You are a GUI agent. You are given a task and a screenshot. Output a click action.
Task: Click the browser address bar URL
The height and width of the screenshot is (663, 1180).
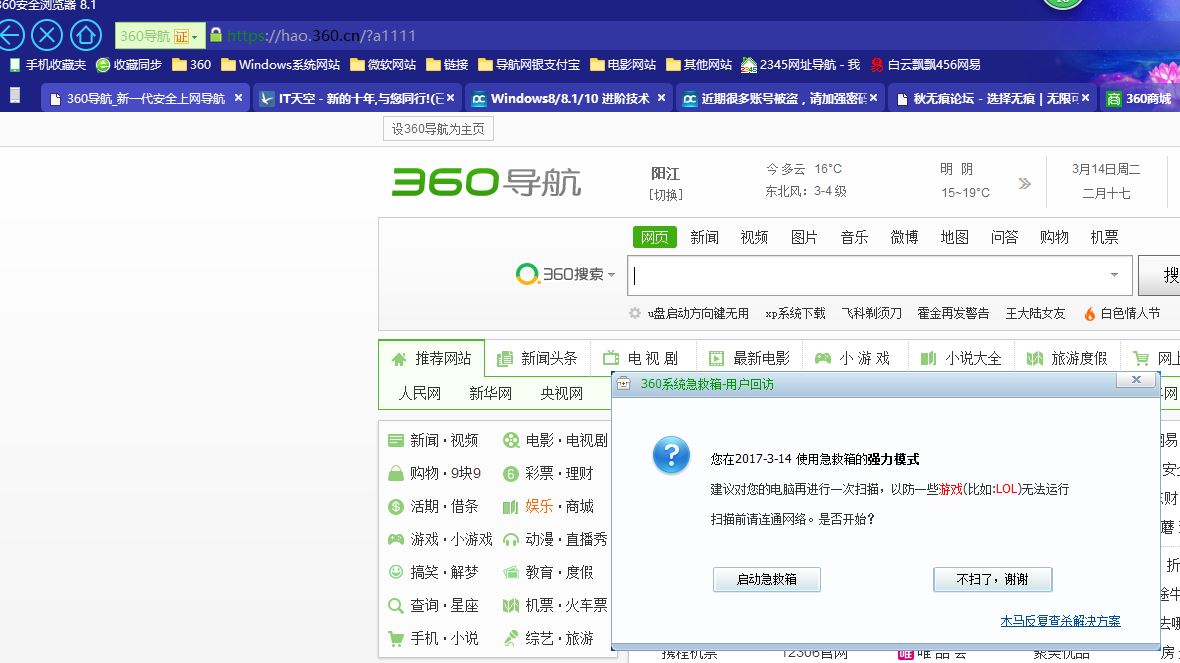click(321, 35)
